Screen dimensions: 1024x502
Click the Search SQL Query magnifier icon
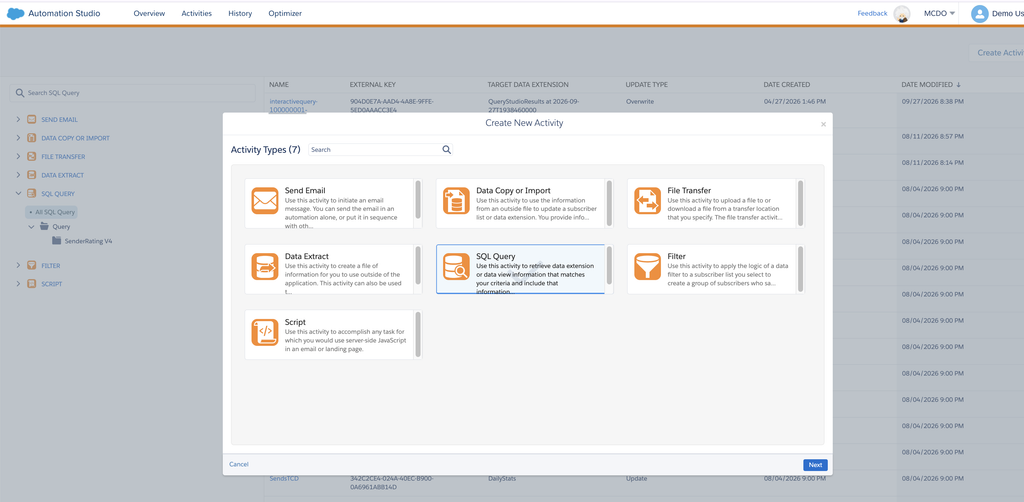coord(20,93)
